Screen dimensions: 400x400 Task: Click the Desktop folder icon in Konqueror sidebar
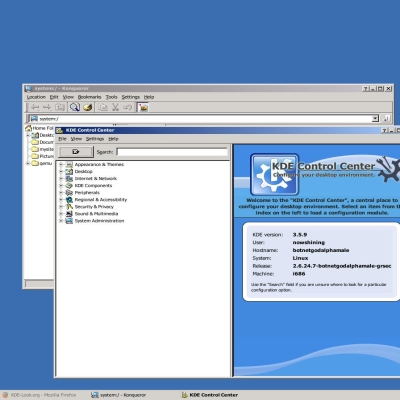[35, 135]
